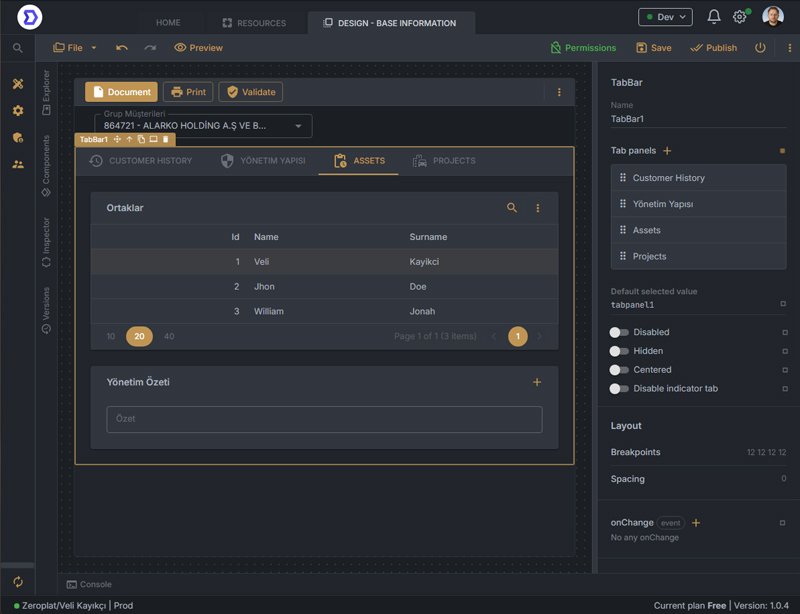Select page size 40
This screenshot has width=800, height=614.
point(169,336)
